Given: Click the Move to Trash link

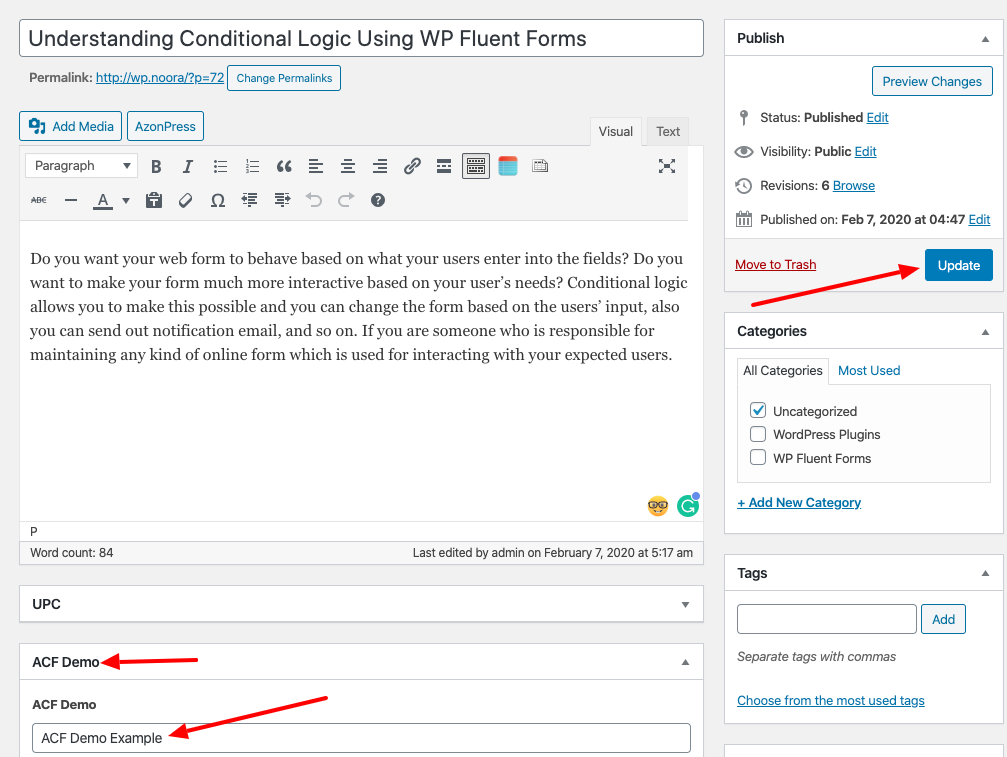Looking at the screenshot, I should pos(775,265).
